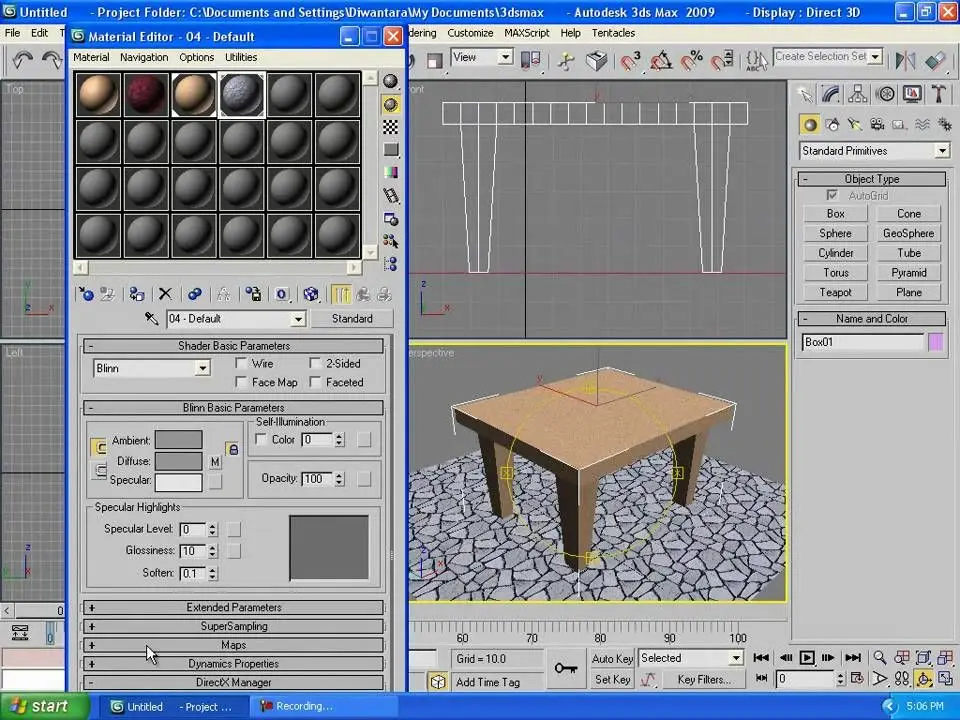Open the Utilities hammer panel icon
The width and height of the screenshot is (960, 720).
tap(939, 94)
